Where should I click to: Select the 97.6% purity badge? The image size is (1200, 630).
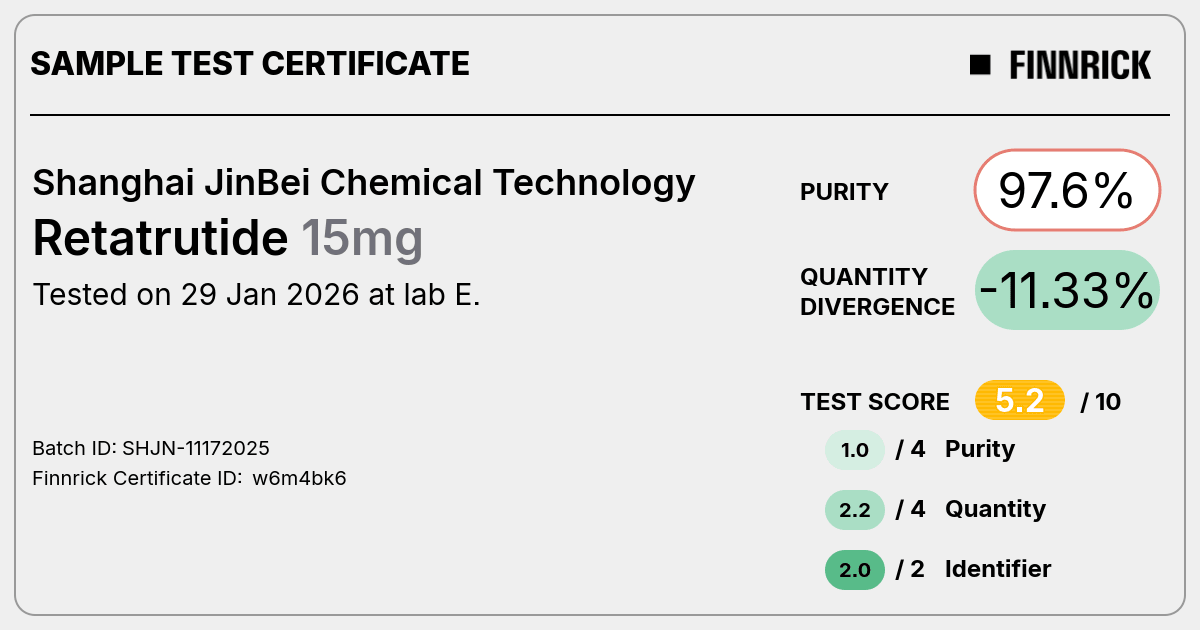click(x=1067, y=191)
